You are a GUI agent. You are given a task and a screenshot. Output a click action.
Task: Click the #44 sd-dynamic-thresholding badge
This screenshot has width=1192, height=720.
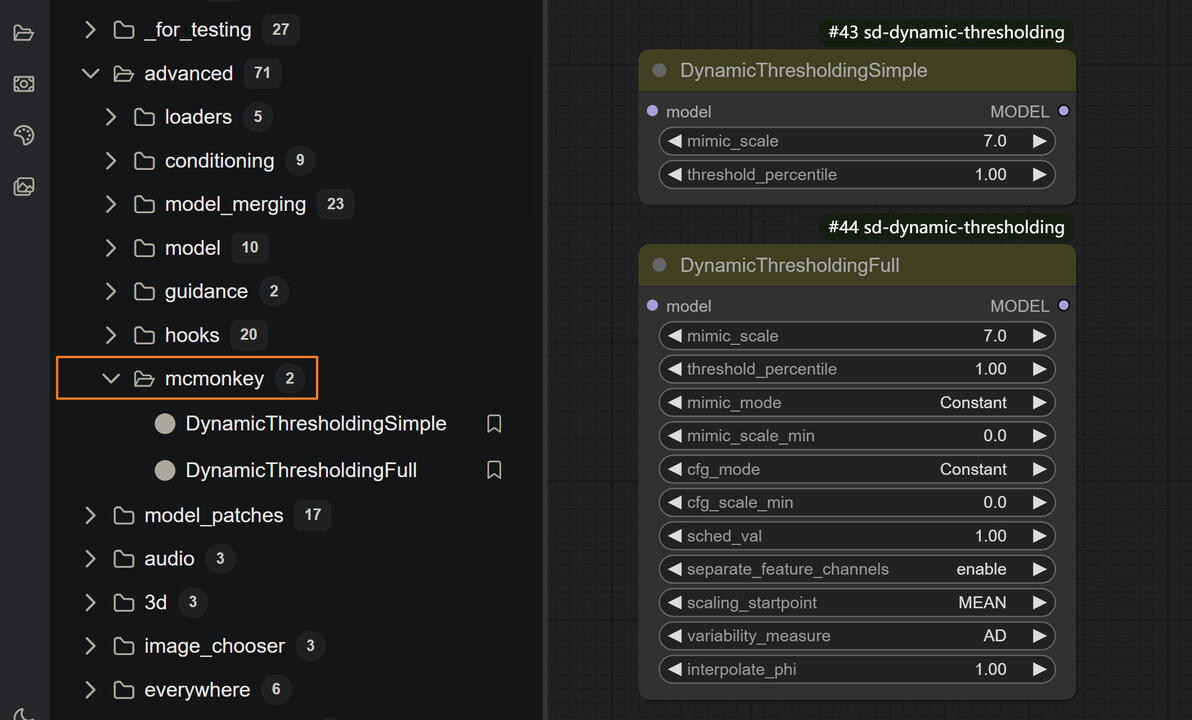coord(946,227)
